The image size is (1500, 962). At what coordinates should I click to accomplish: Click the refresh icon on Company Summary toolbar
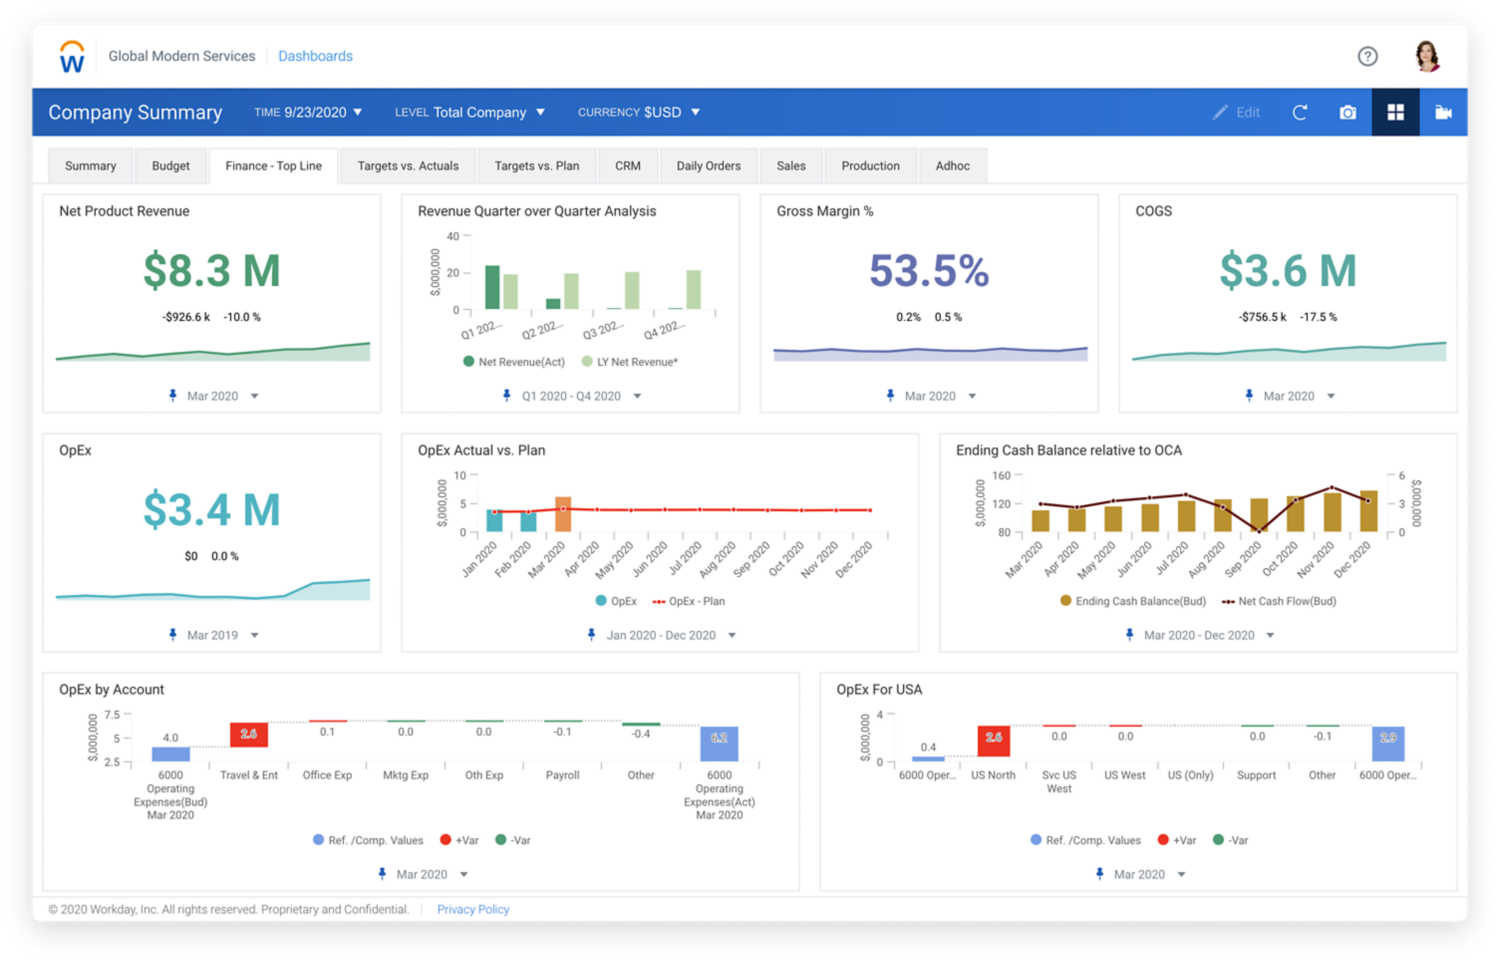1299,112
